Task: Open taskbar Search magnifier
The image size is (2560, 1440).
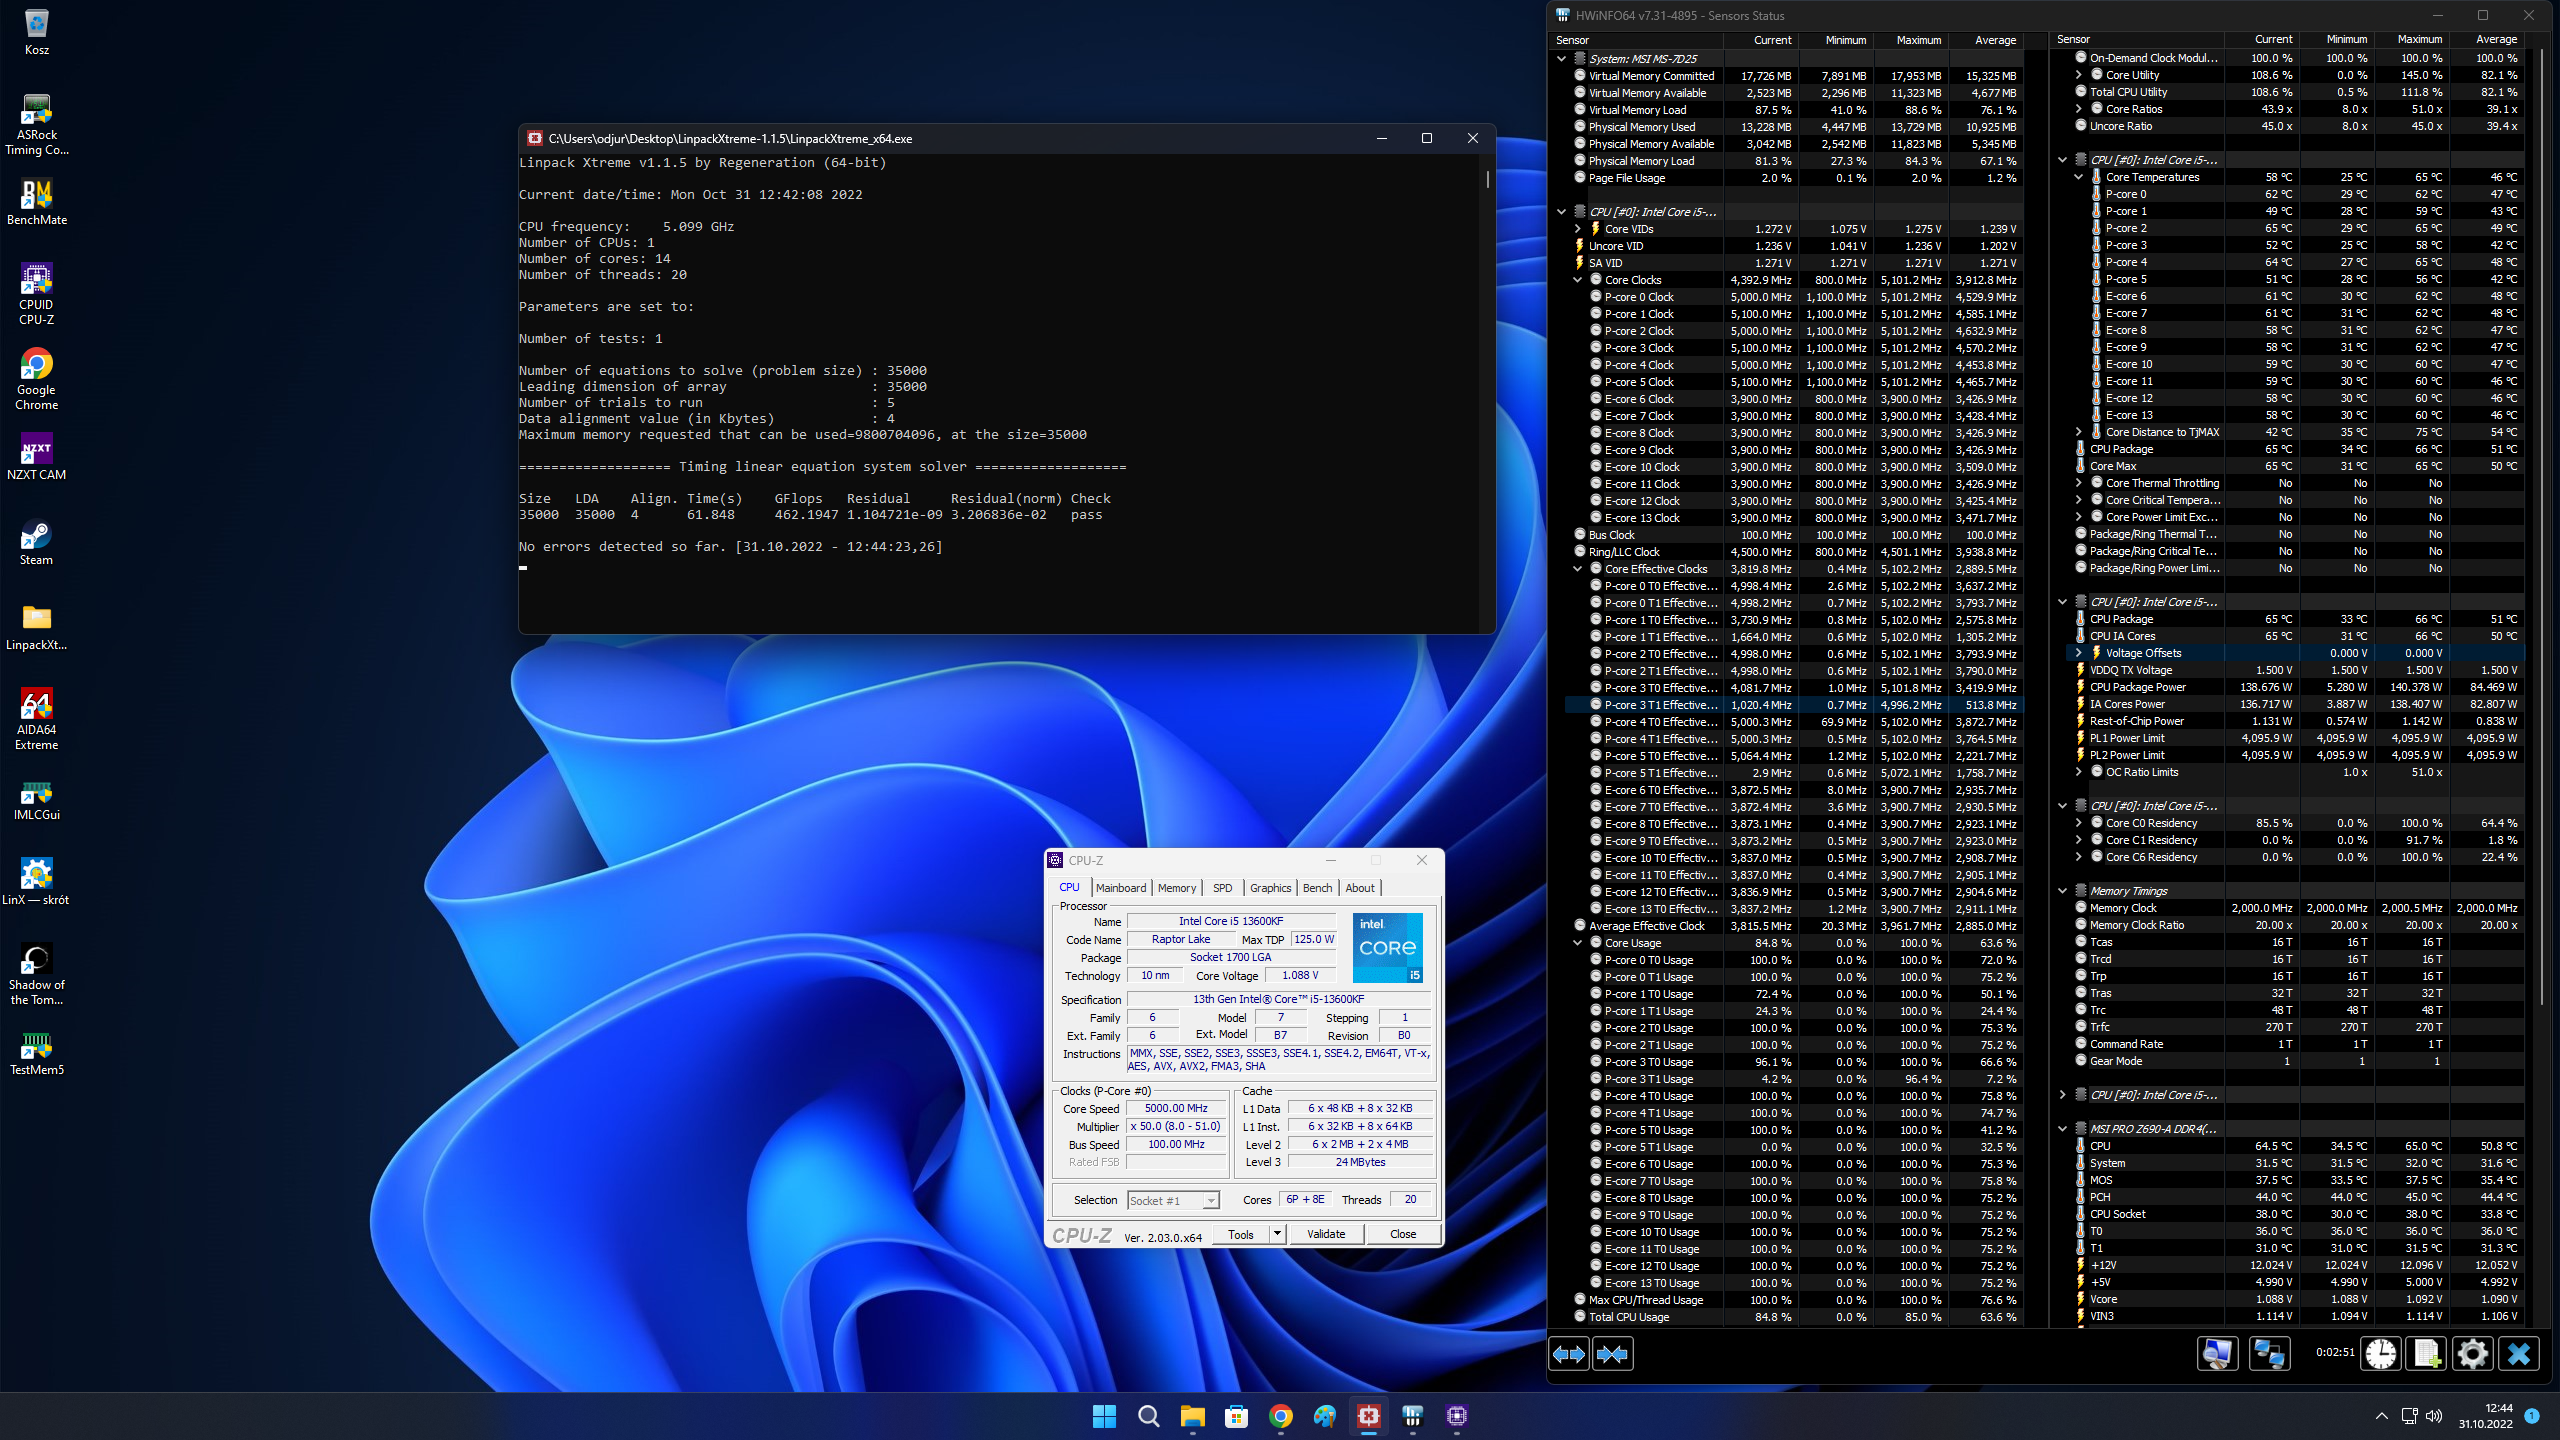Action: pos(1148,1416)
